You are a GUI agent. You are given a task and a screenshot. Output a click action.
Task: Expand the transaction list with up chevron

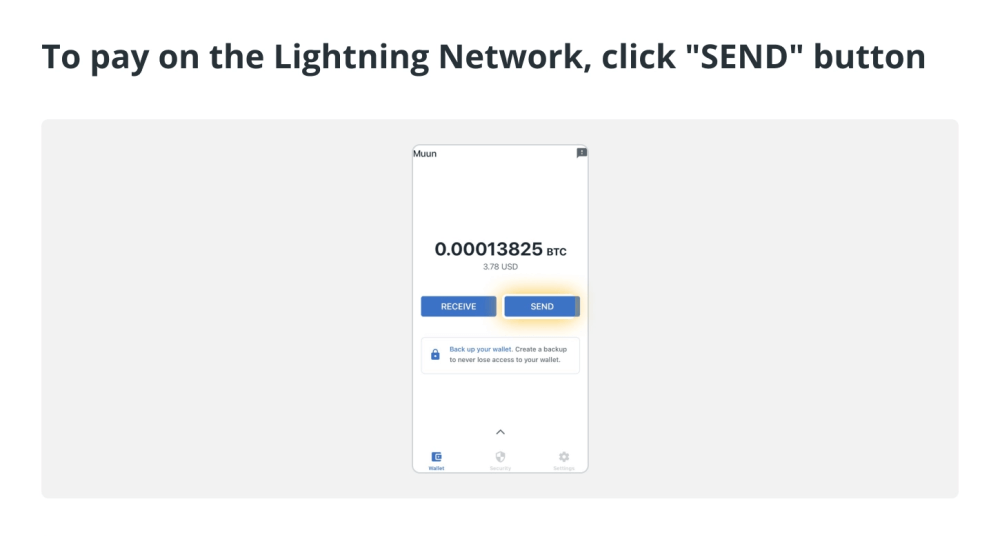click(501, 432)
